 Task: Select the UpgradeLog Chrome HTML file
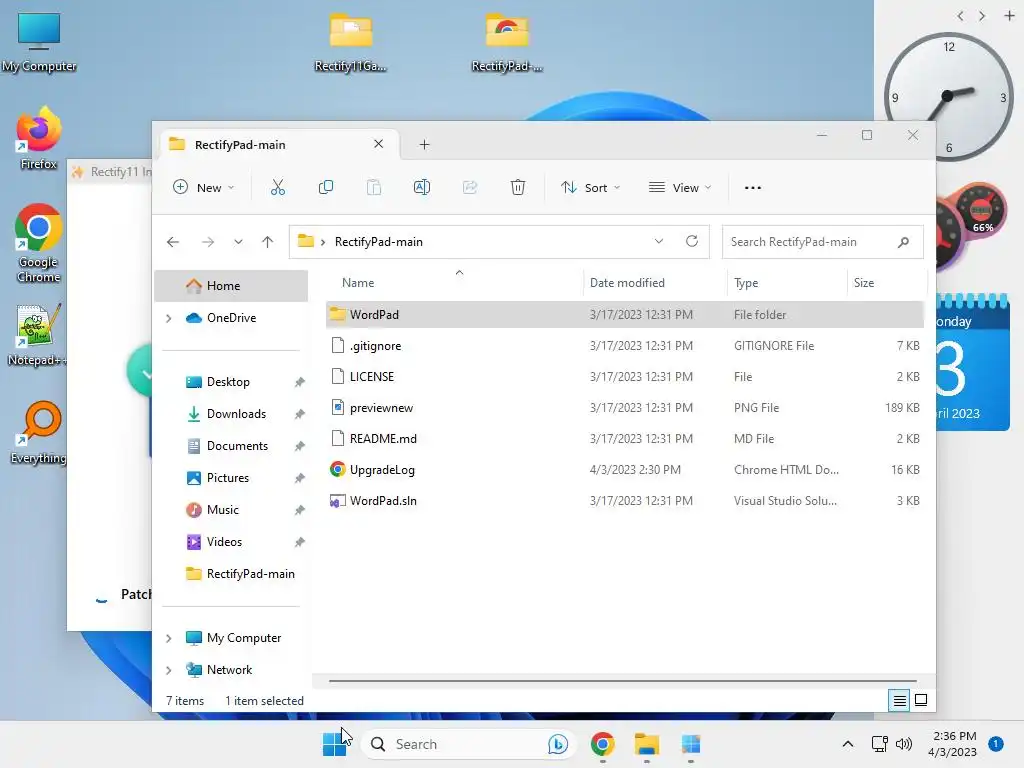[625, 470]
